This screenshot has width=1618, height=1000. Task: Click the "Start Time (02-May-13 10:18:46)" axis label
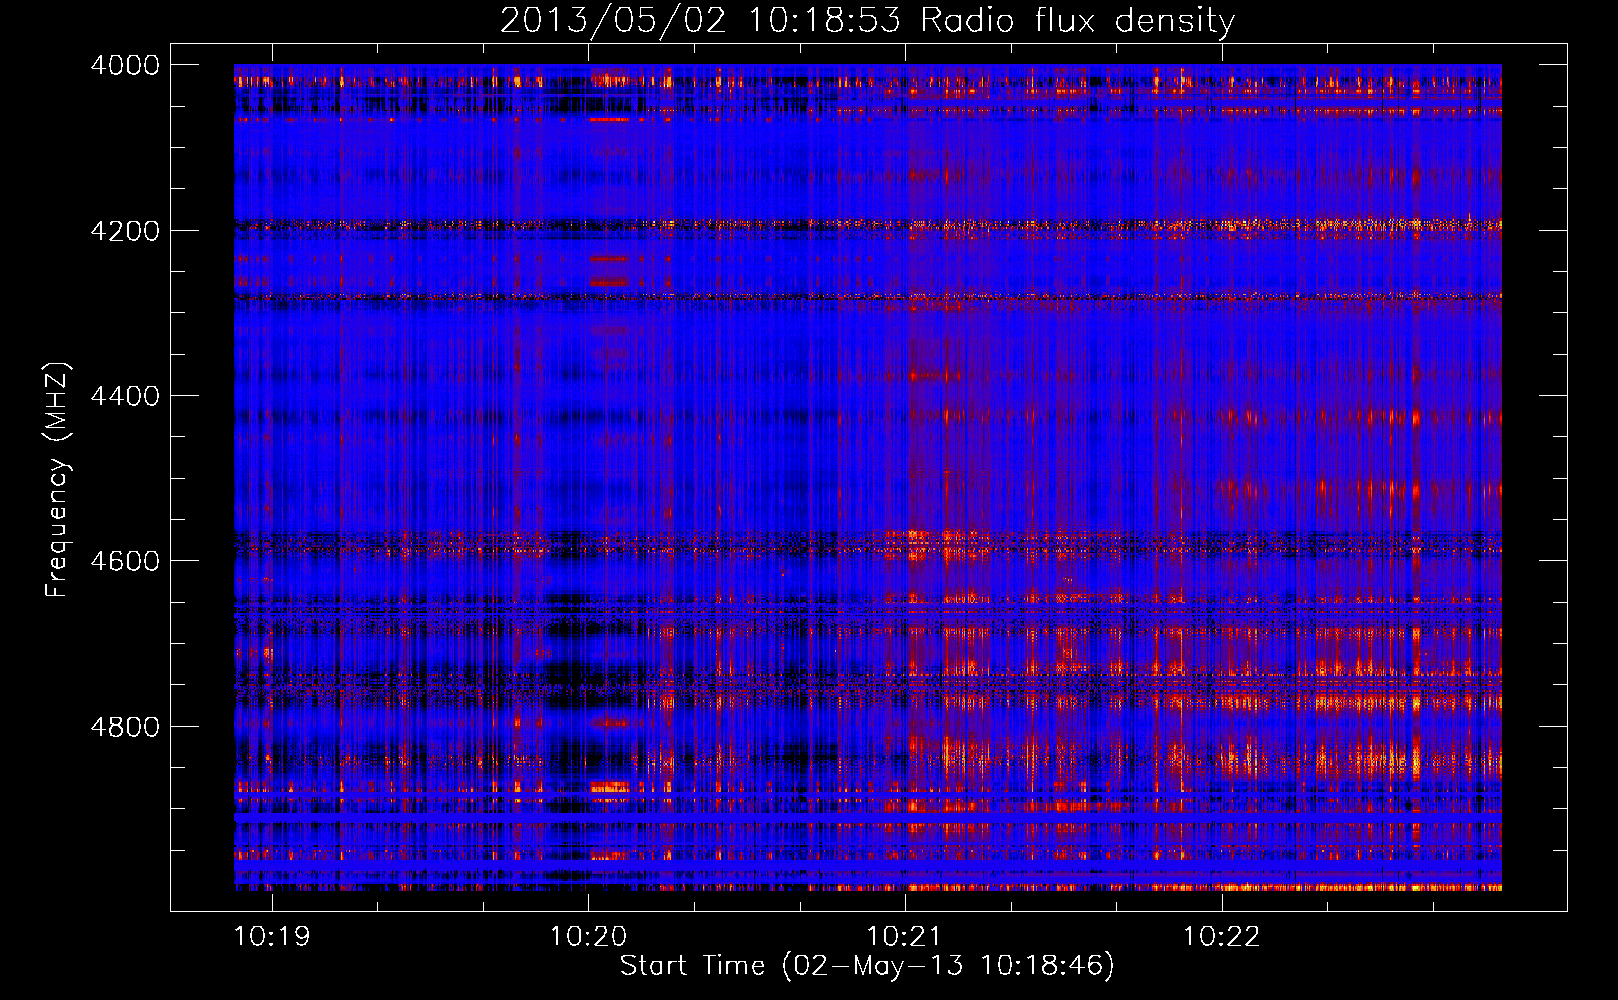click(867, 966)
